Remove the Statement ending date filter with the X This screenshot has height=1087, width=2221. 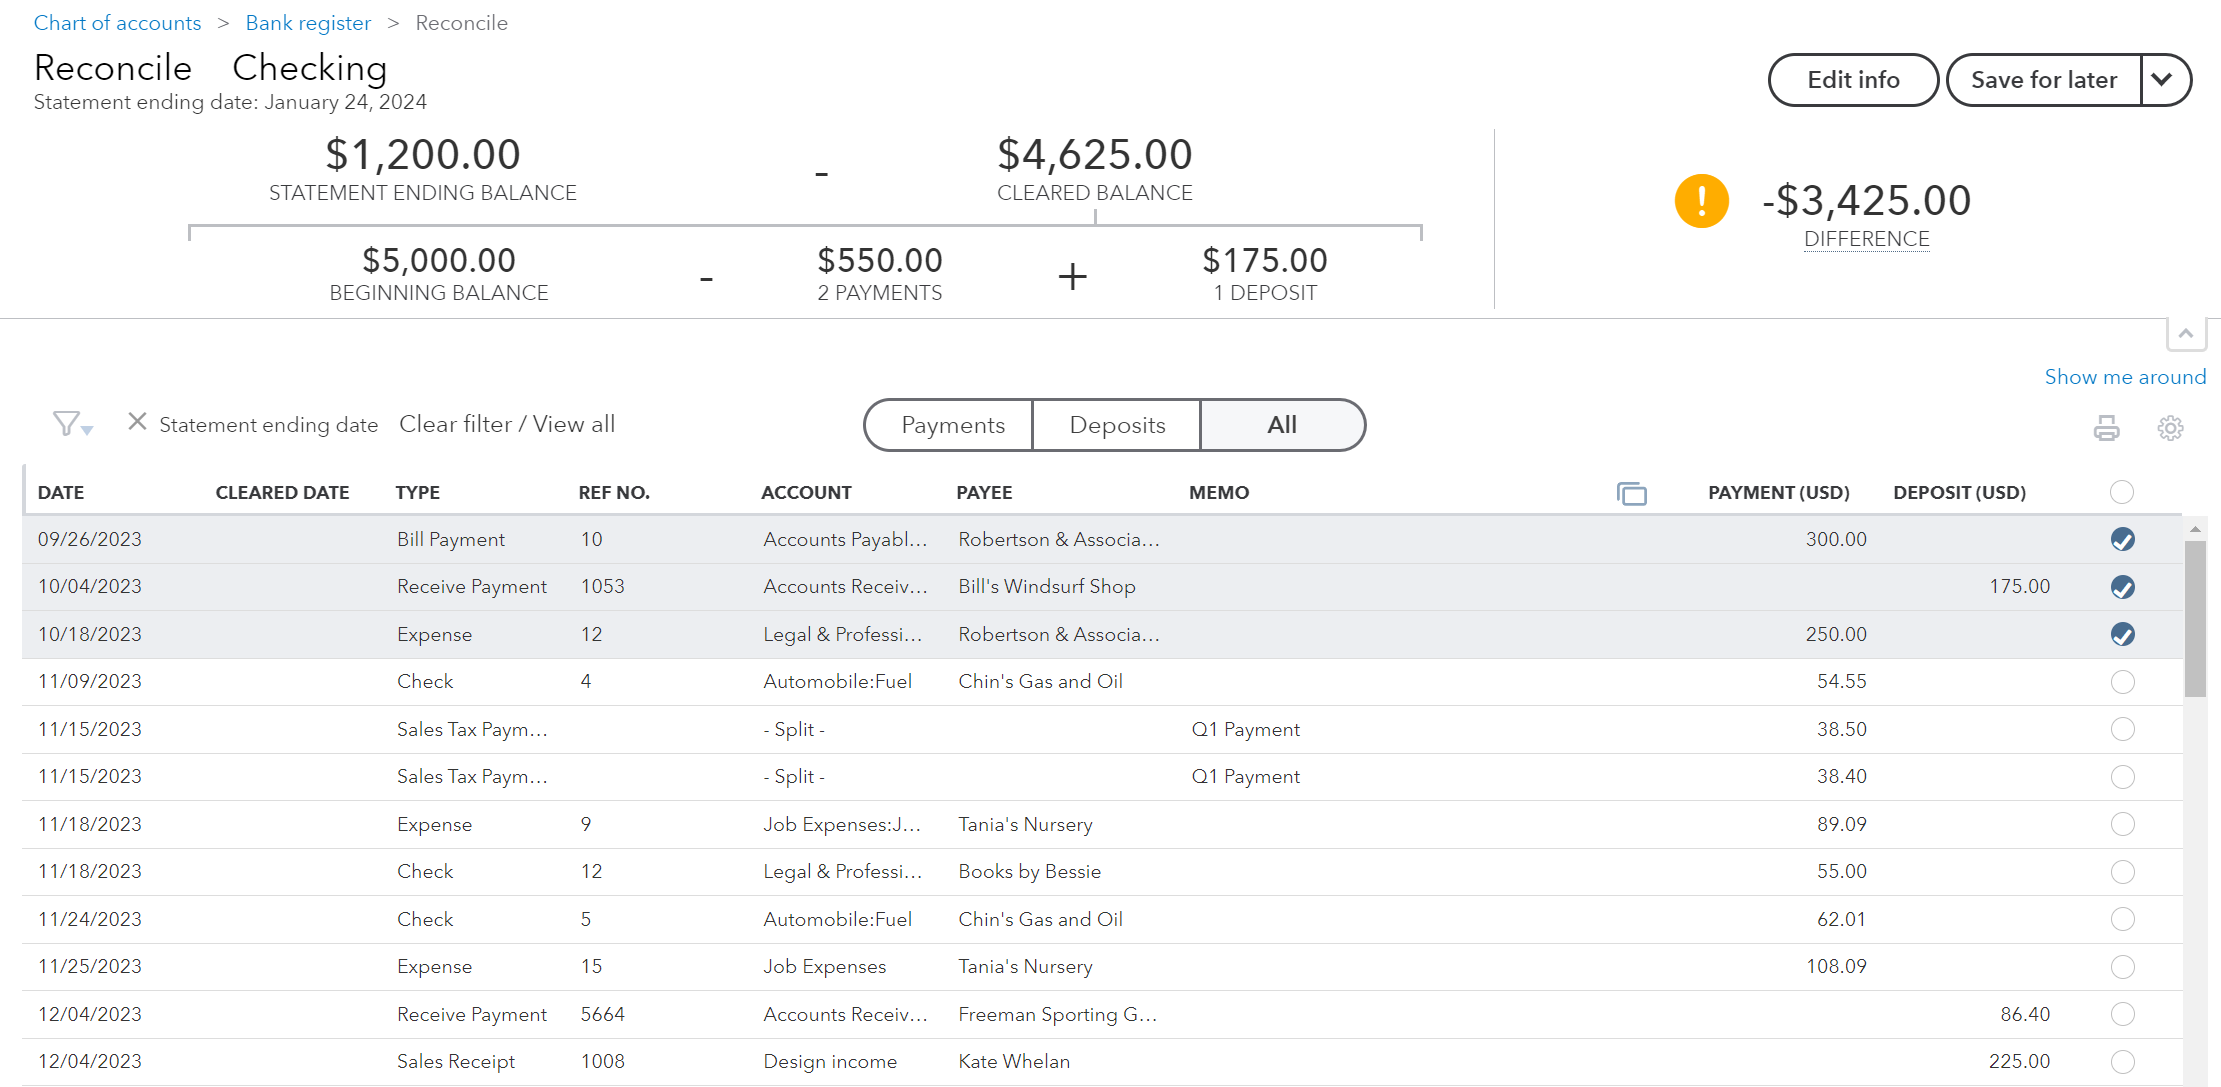pos(137,422)
